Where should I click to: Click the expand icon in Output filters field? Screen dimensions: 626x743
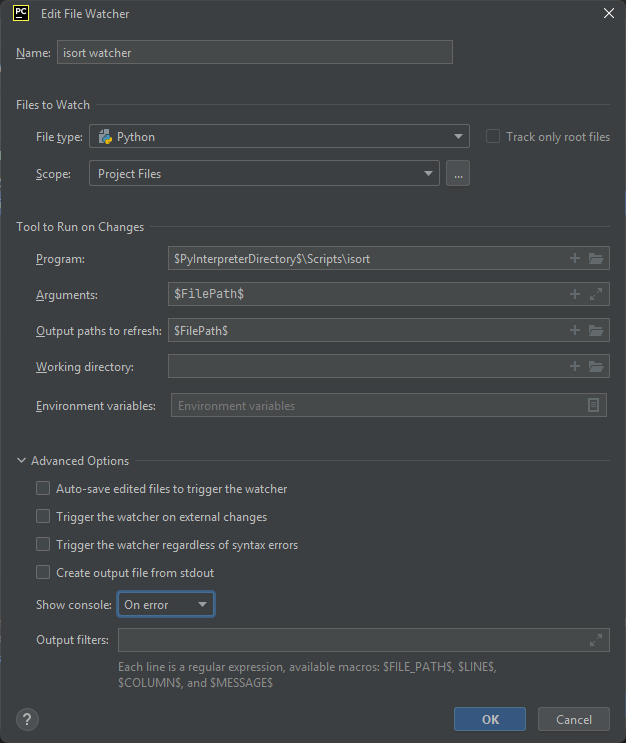[x=596, y=640]
